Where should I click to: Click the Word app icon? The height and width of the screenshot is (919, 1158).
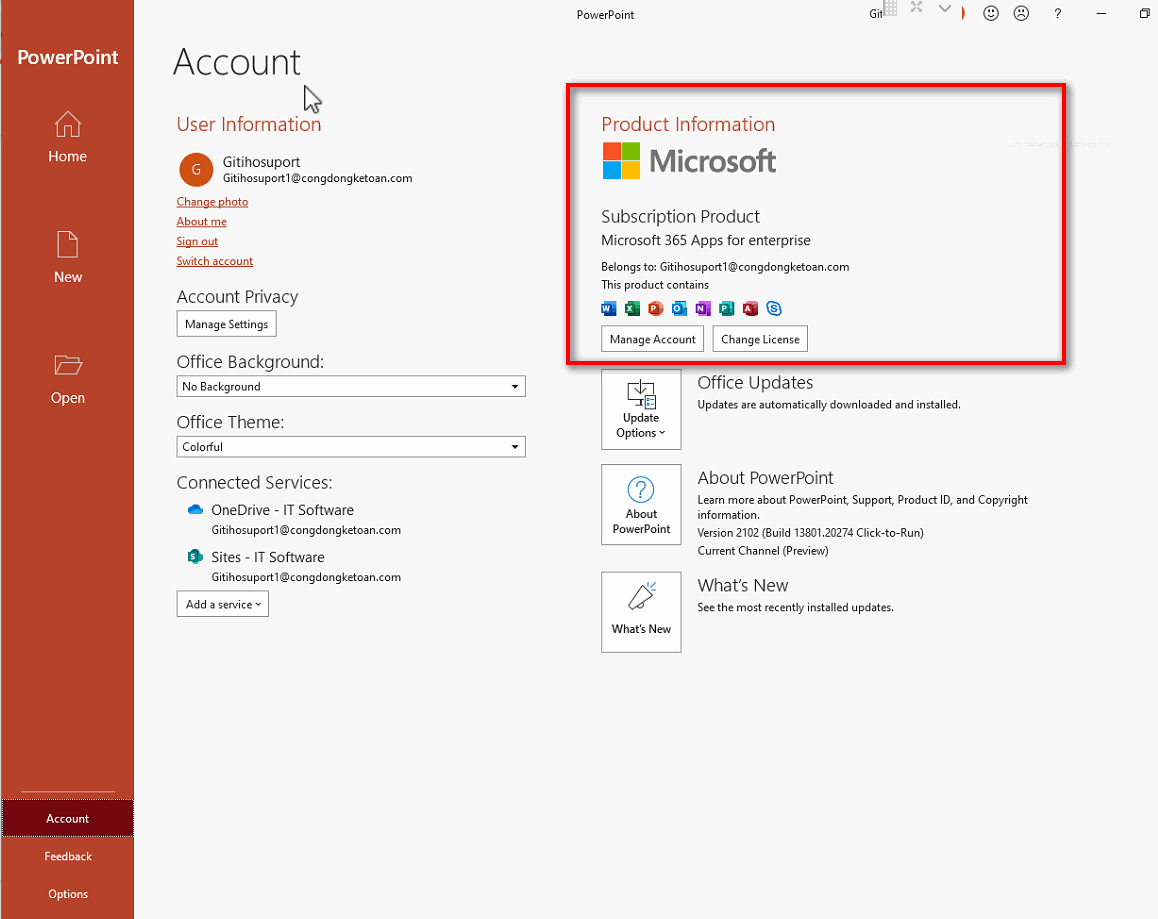609,309
